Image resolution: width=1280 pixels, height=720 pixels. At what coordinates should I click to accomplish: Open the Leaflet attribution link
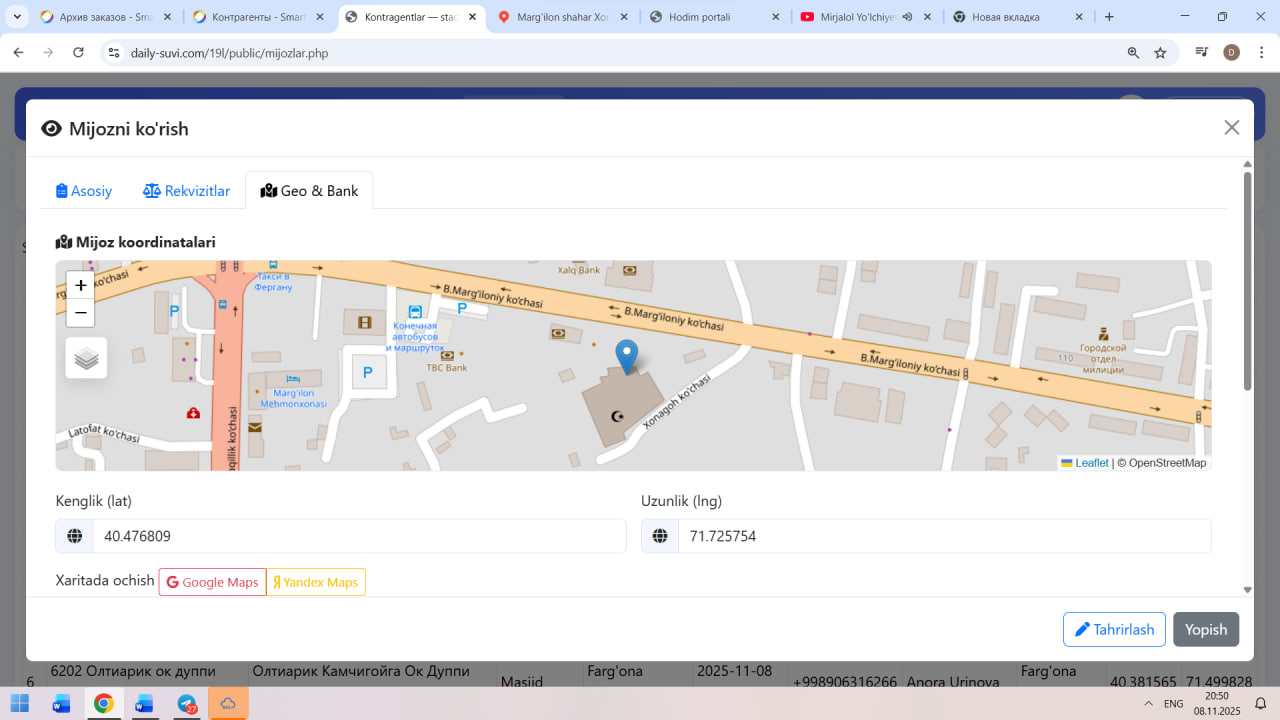tap(1091, 463)
